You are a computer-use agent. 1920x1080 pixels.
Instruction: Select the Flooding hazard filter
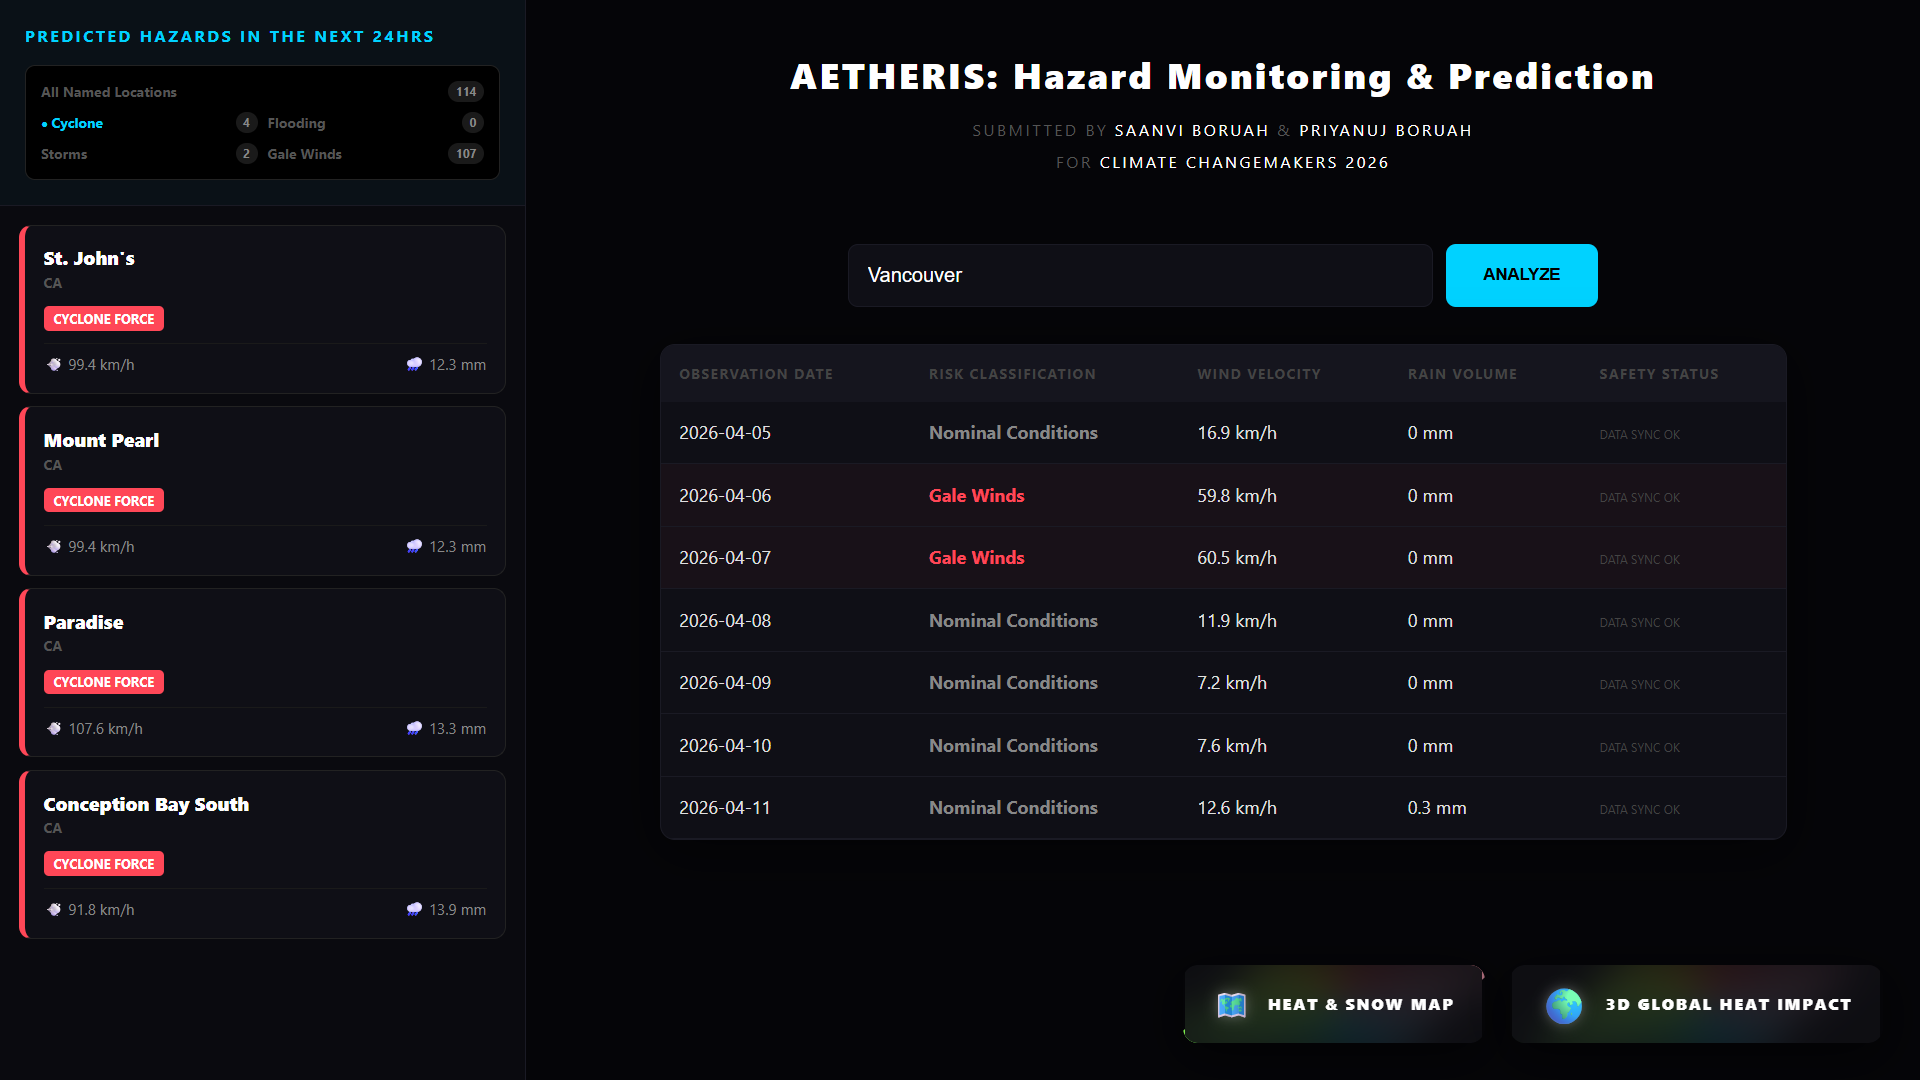point(296,123)
